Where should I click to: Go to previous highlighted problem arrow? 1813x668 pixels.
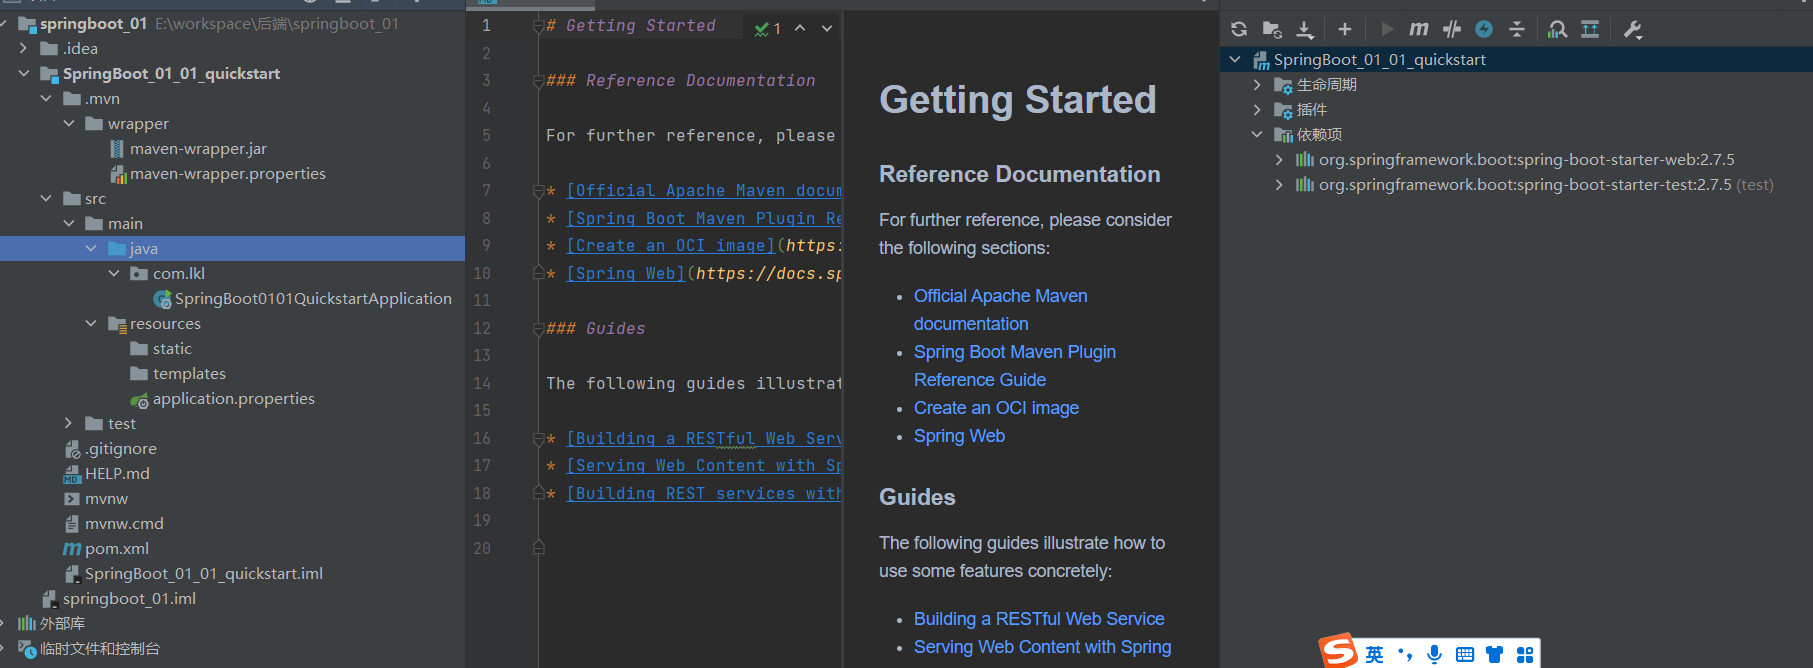pos(800,28)
